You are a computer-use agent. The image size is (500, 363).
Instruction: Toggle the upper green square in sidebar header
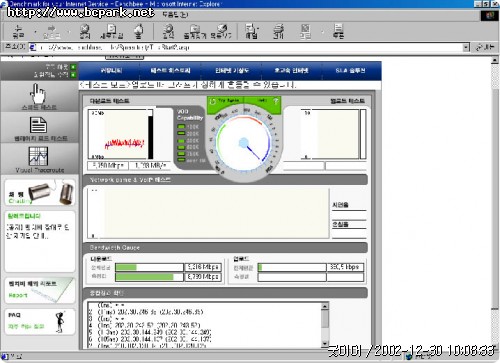point(73,67)
